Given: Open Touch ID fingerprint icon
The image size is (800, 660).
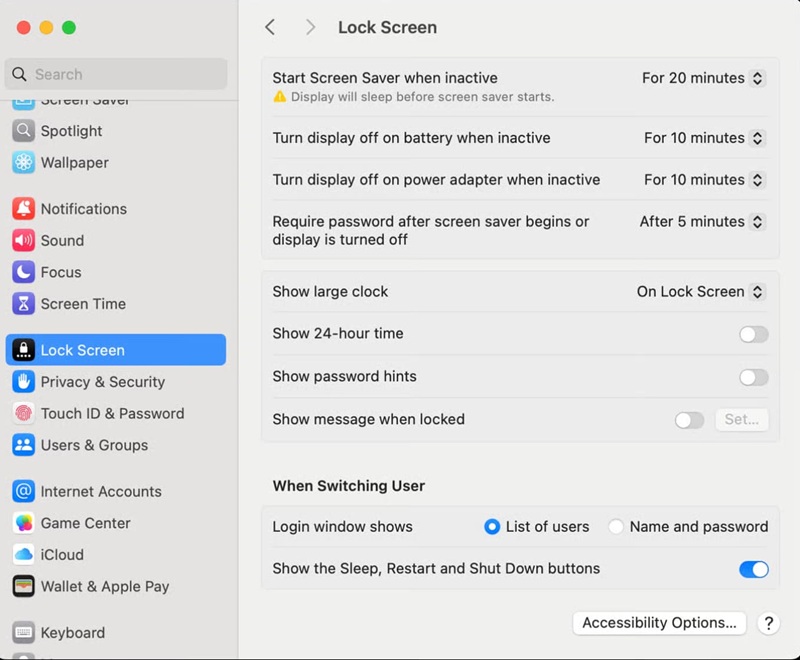Looking at the screenshot, I should click(x=23, y=413).
